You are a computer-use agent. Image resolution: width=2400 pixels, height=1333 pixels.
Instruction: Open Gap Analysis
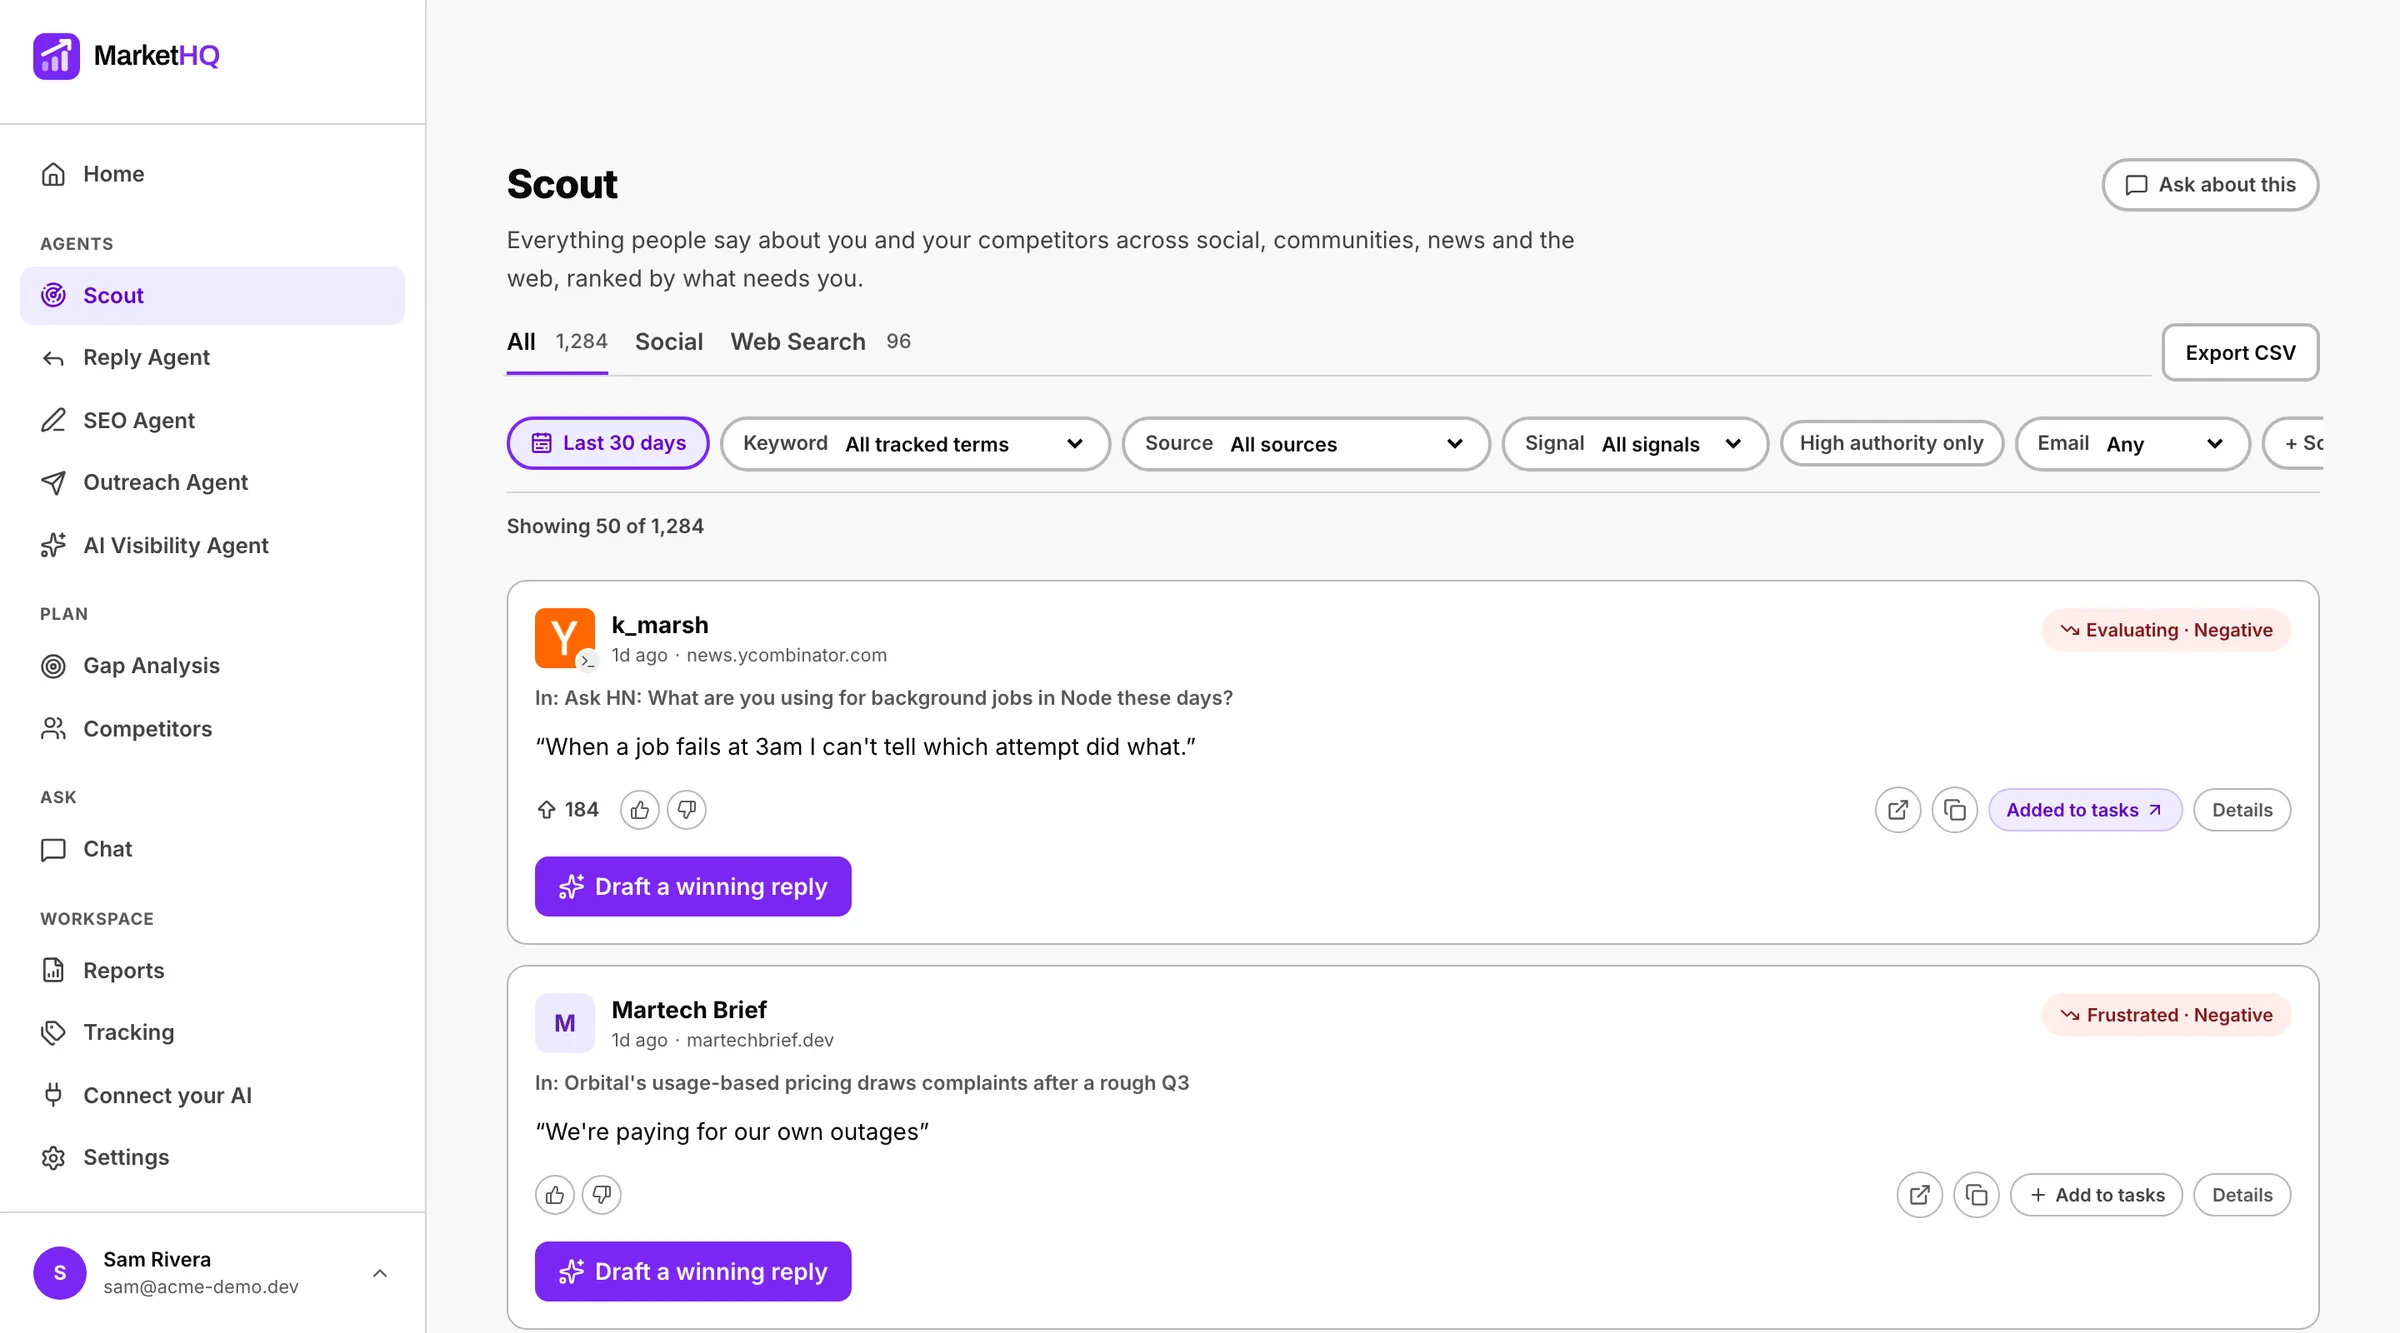coord(212,666)
